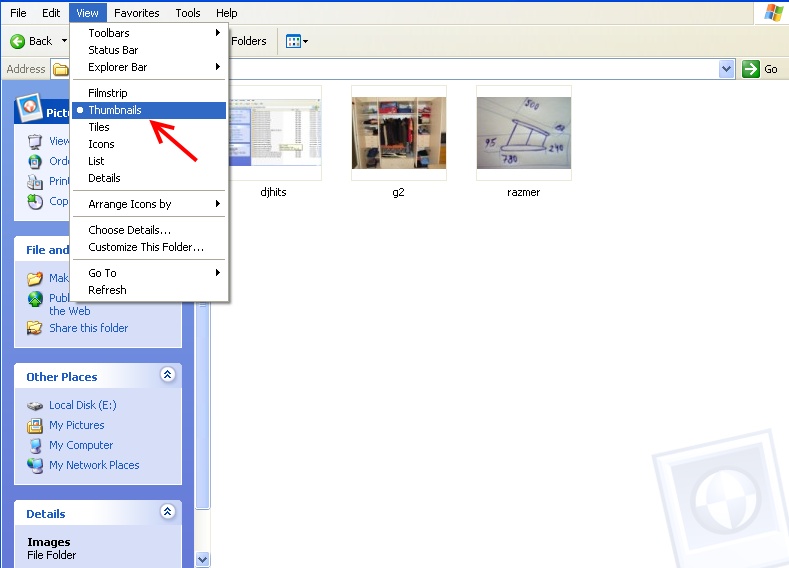Click the green Go arrow button
The height and width of the screenshot is (568, 789).
(751, 69)
